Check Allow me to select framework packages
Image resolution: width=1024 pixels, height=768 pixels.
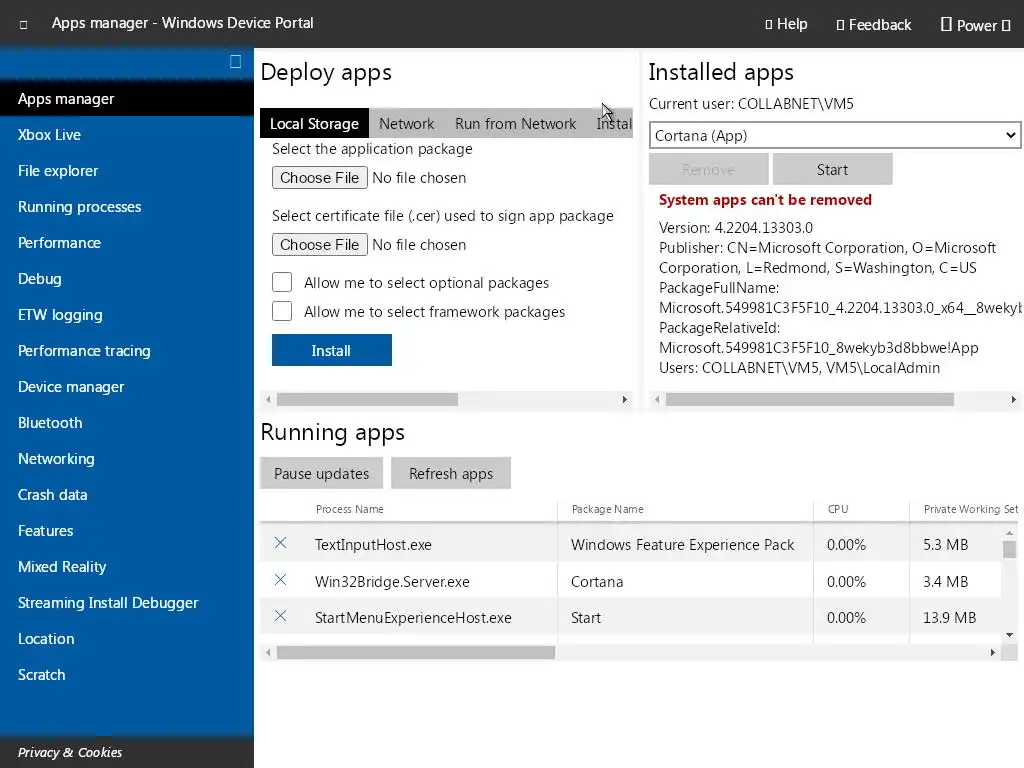[282, 312]
